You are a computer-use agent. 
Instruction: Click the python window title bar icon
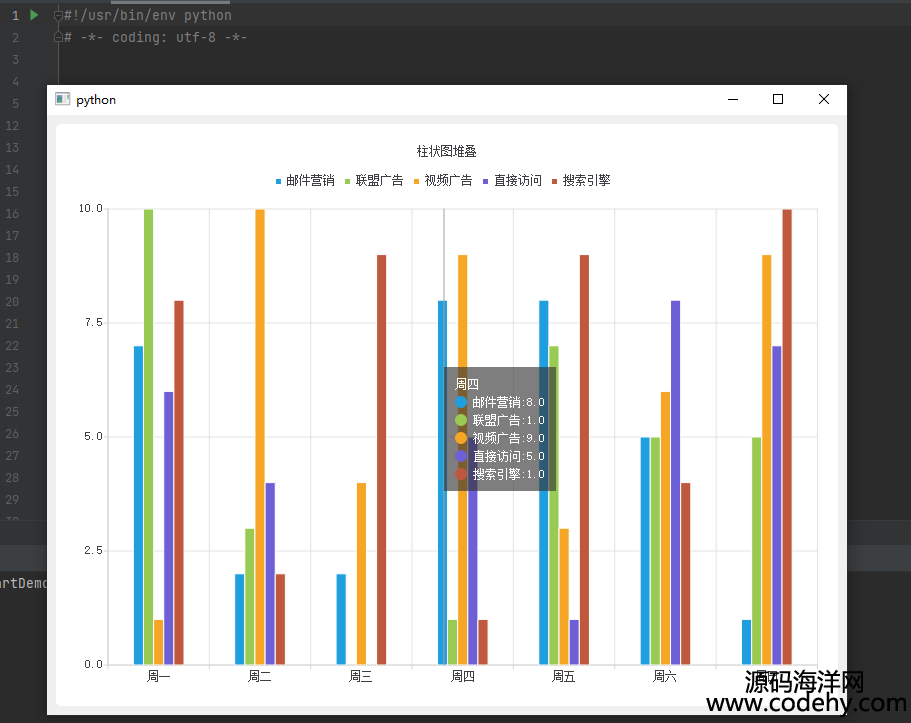tap(62, 99)
